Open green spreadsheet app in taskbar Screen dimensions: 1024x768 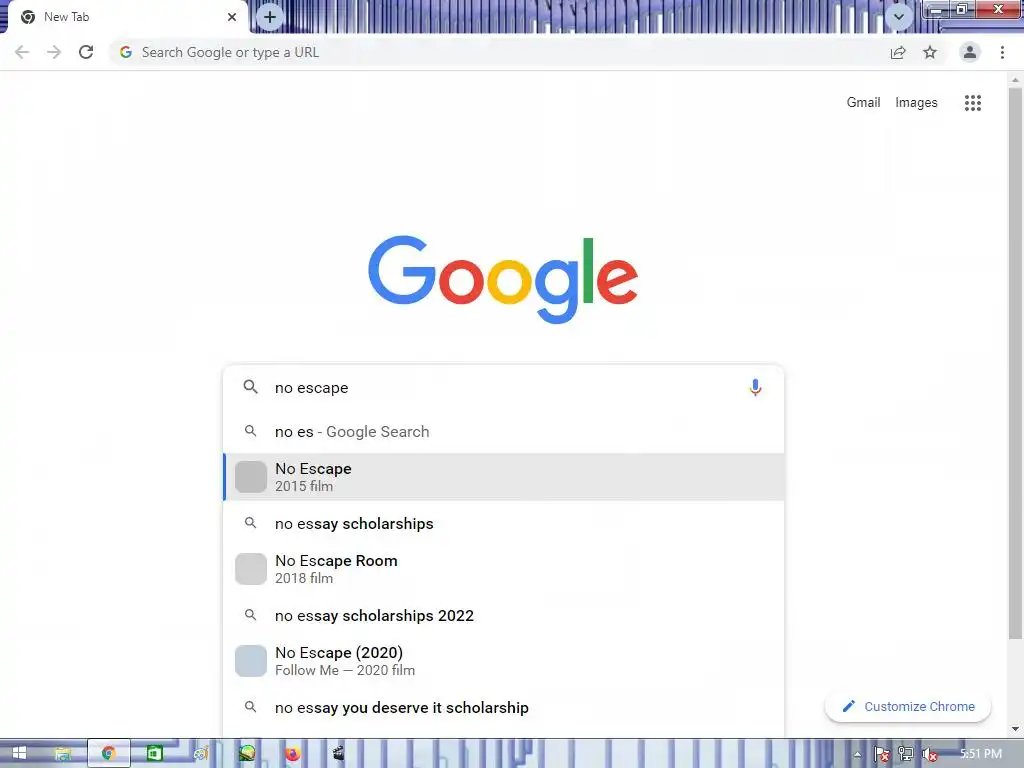(155, 754)
